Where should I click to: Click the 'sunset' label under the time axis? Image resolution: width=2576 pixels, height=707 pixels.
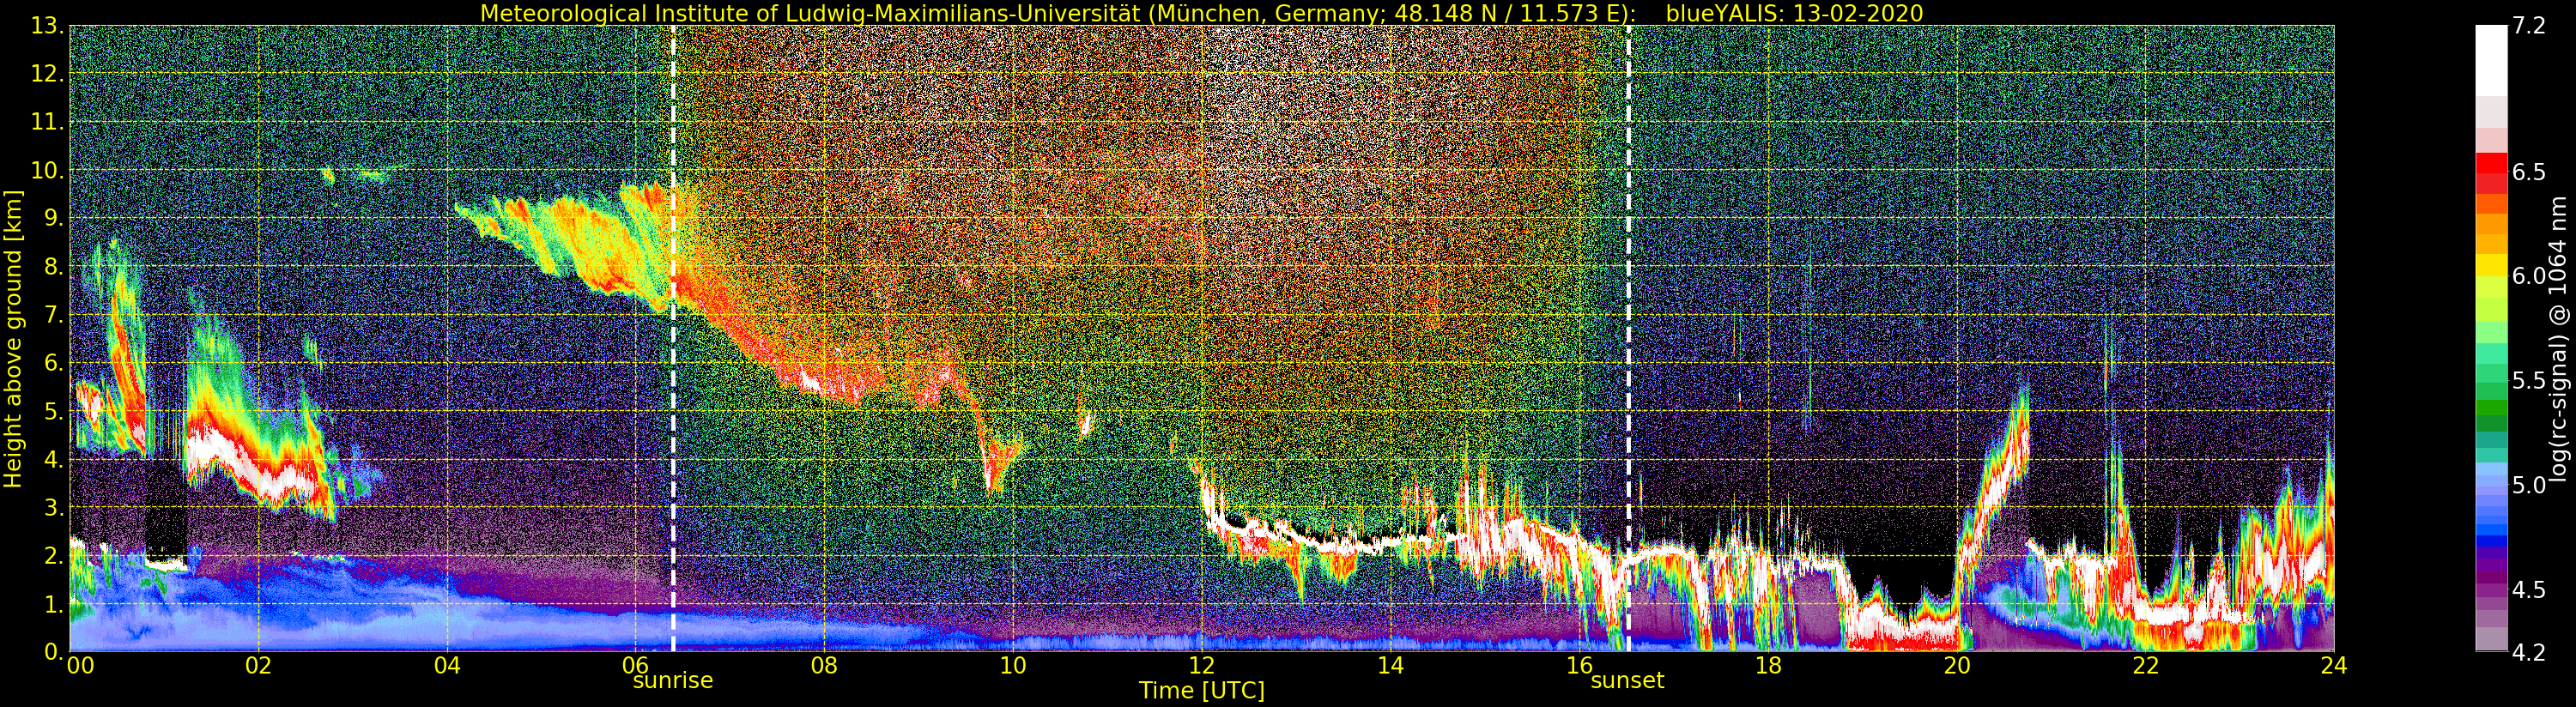coord(1627,681)
